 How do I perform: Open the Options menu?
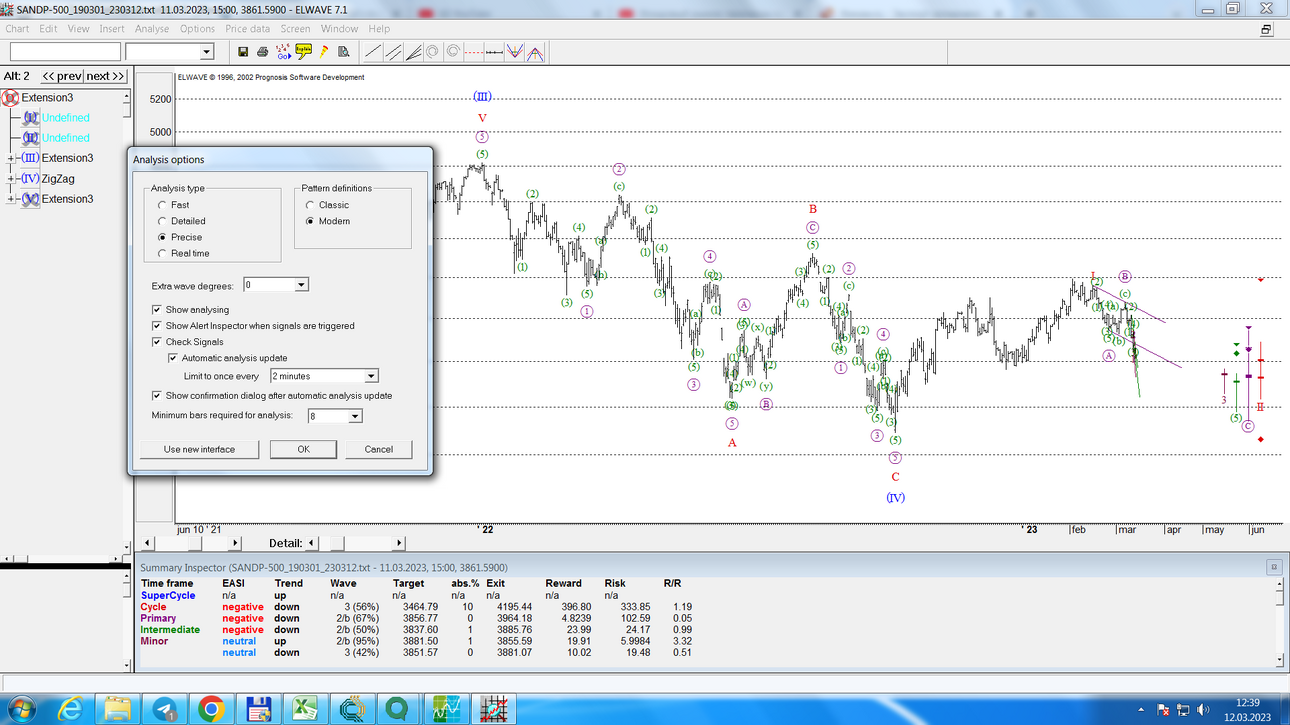click(x=197, y=29)
